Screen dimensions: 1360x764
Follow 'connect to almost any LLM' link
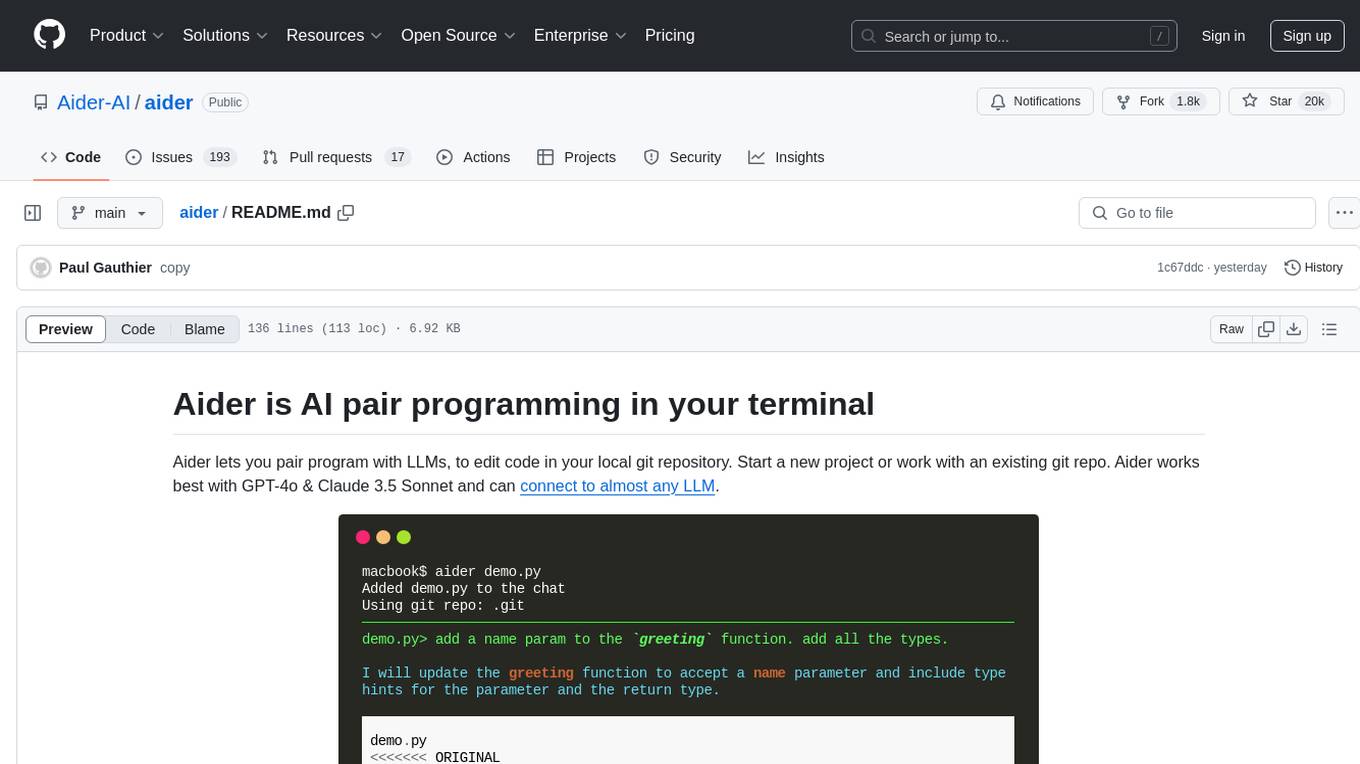[x=617, y=486]
